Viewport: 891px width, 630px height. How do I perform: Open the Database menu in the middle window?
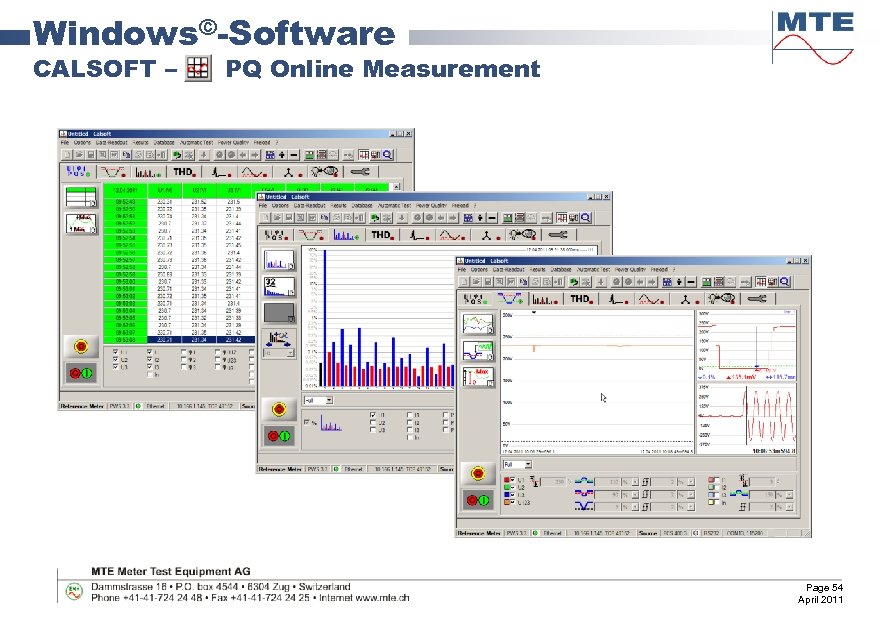[362, 205]
